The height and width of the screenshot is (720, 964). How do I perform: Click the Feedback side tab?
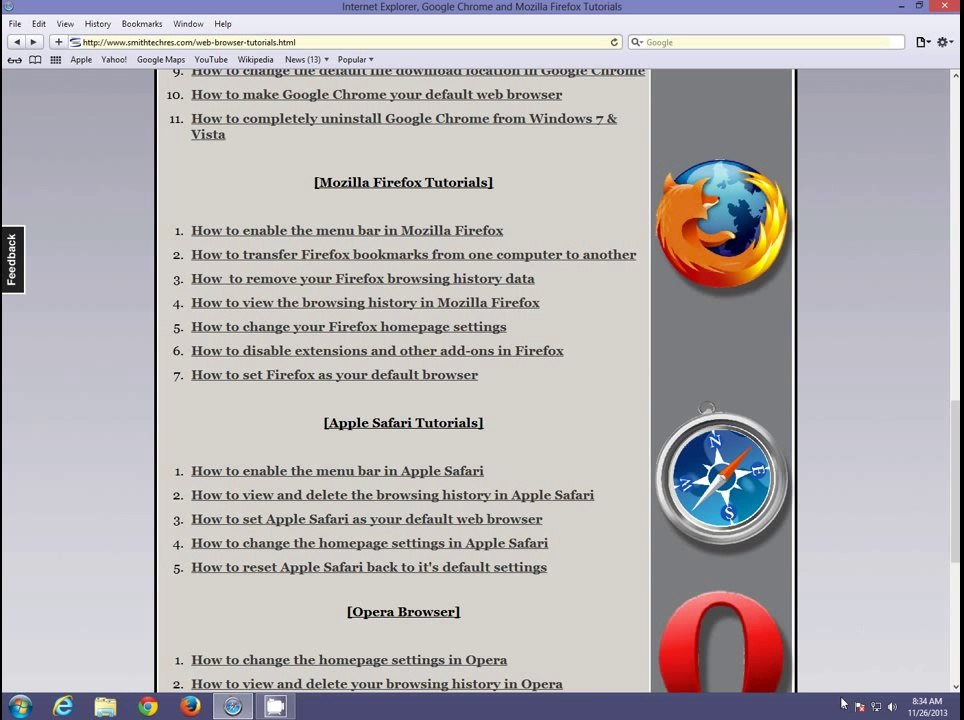point(12,259)
